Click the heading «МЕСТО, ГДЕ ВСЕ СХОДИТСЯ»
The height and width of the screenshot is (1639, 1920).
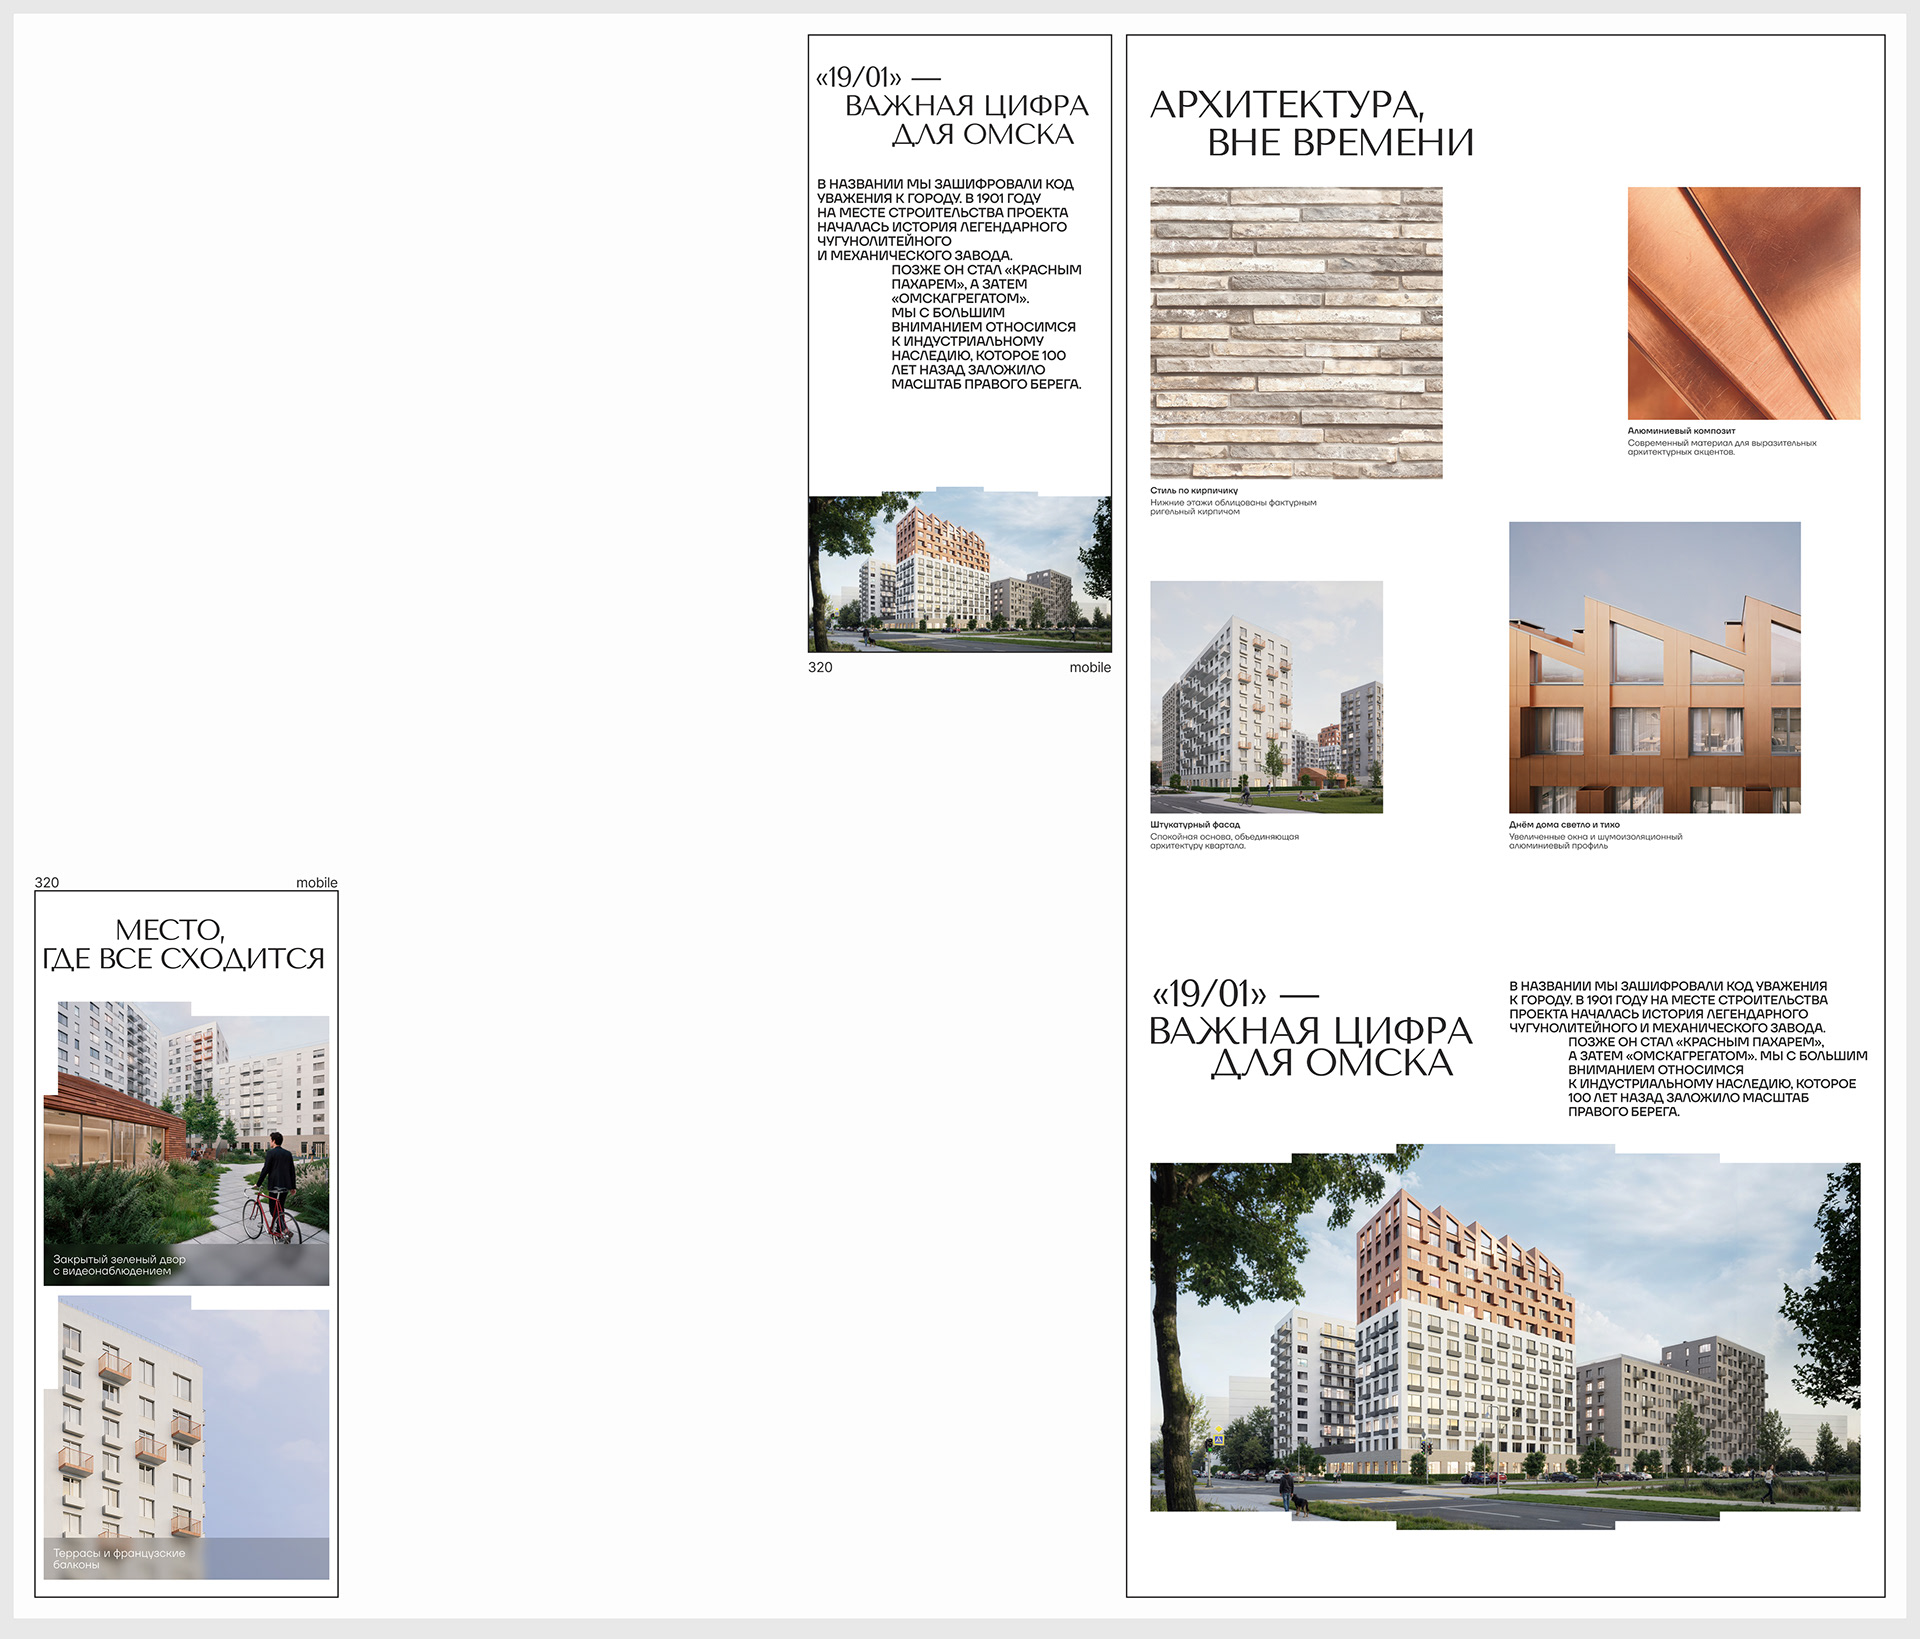point(184,944)
